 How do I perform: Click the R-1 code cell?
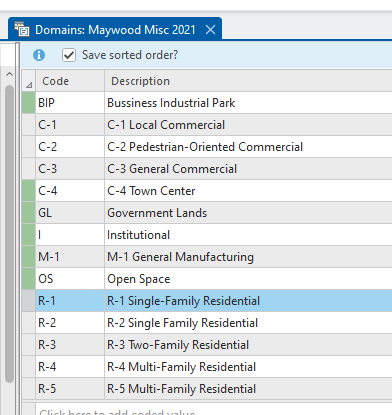pos(70,301)
